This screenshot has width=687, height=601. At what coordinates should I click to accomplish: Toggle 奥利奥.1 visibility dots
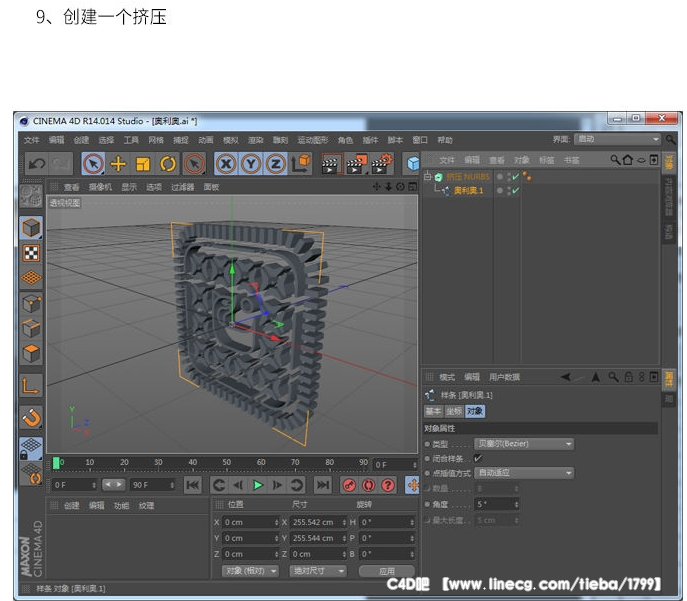coord(509,191)
